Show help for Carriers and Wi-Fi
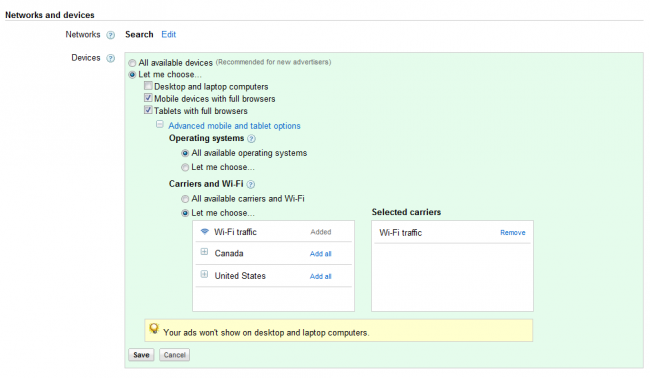Viewport: 650px width, 378px height. (x=251, y=184)
